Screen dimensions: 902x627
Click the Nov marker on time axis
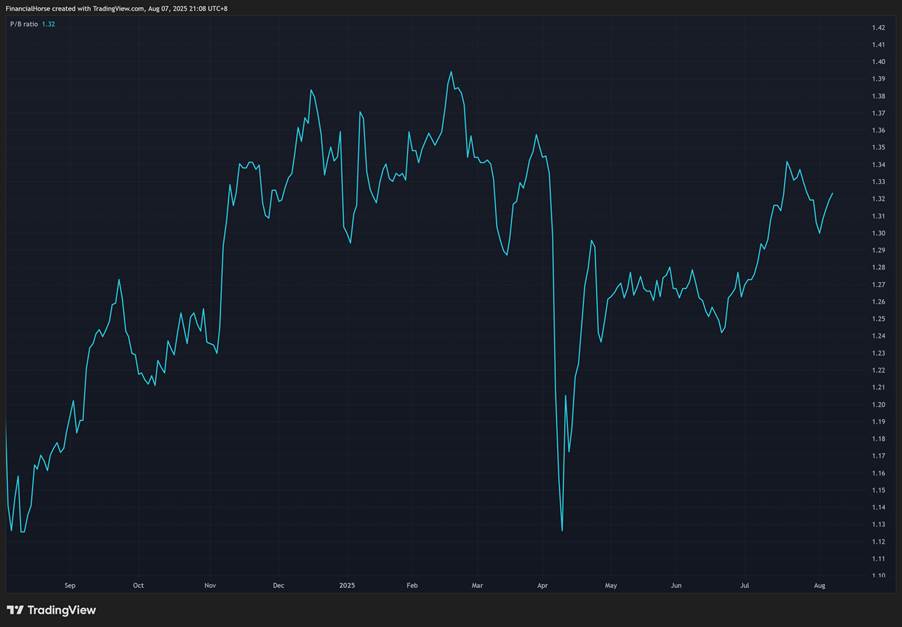[x=209, y=585]
